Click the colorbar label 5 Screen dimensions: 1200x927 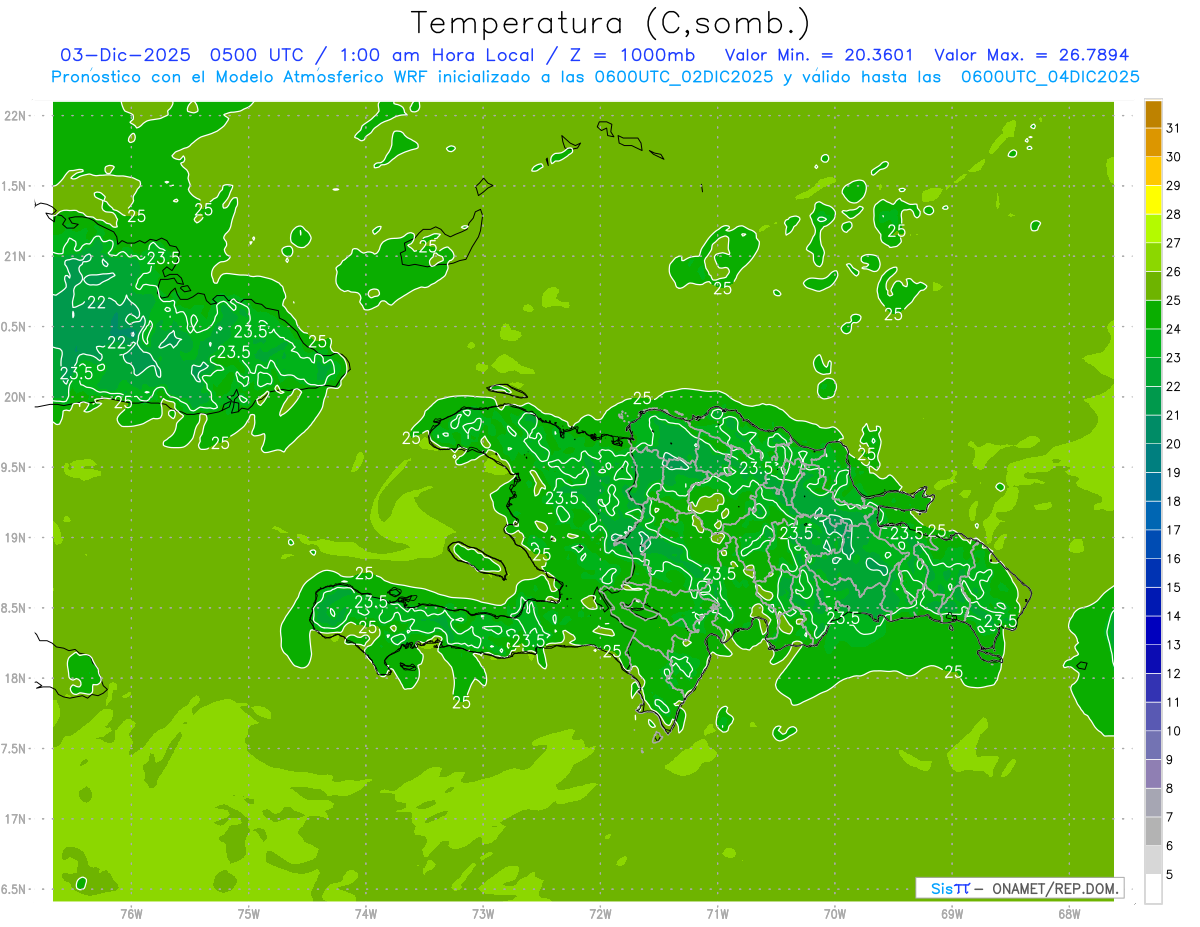(1170, 874)
